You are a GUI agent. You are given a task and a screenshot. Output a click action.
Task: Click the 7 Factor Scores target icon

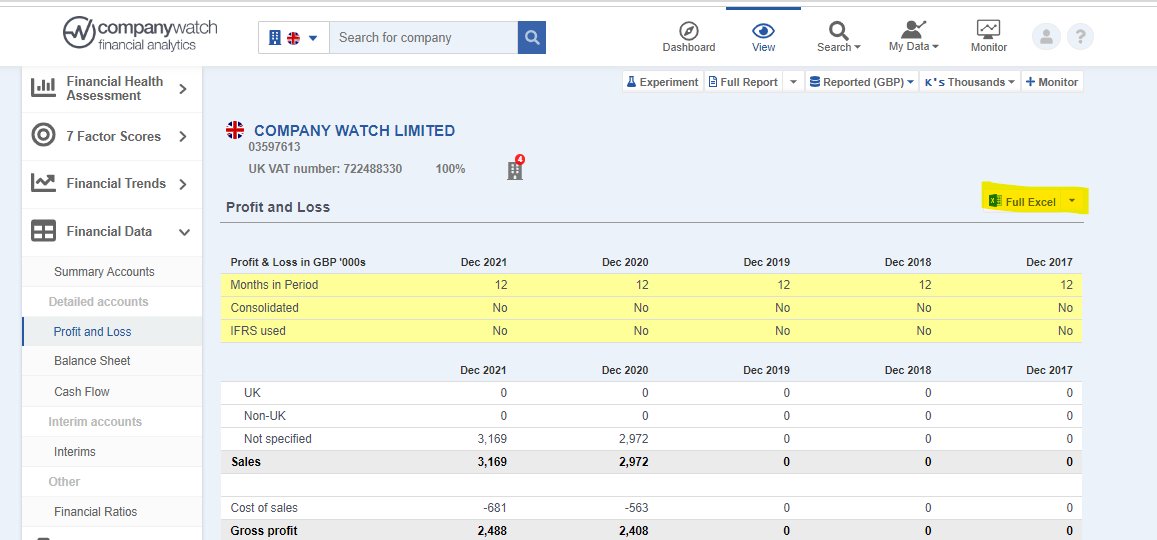tap(43, 136)
